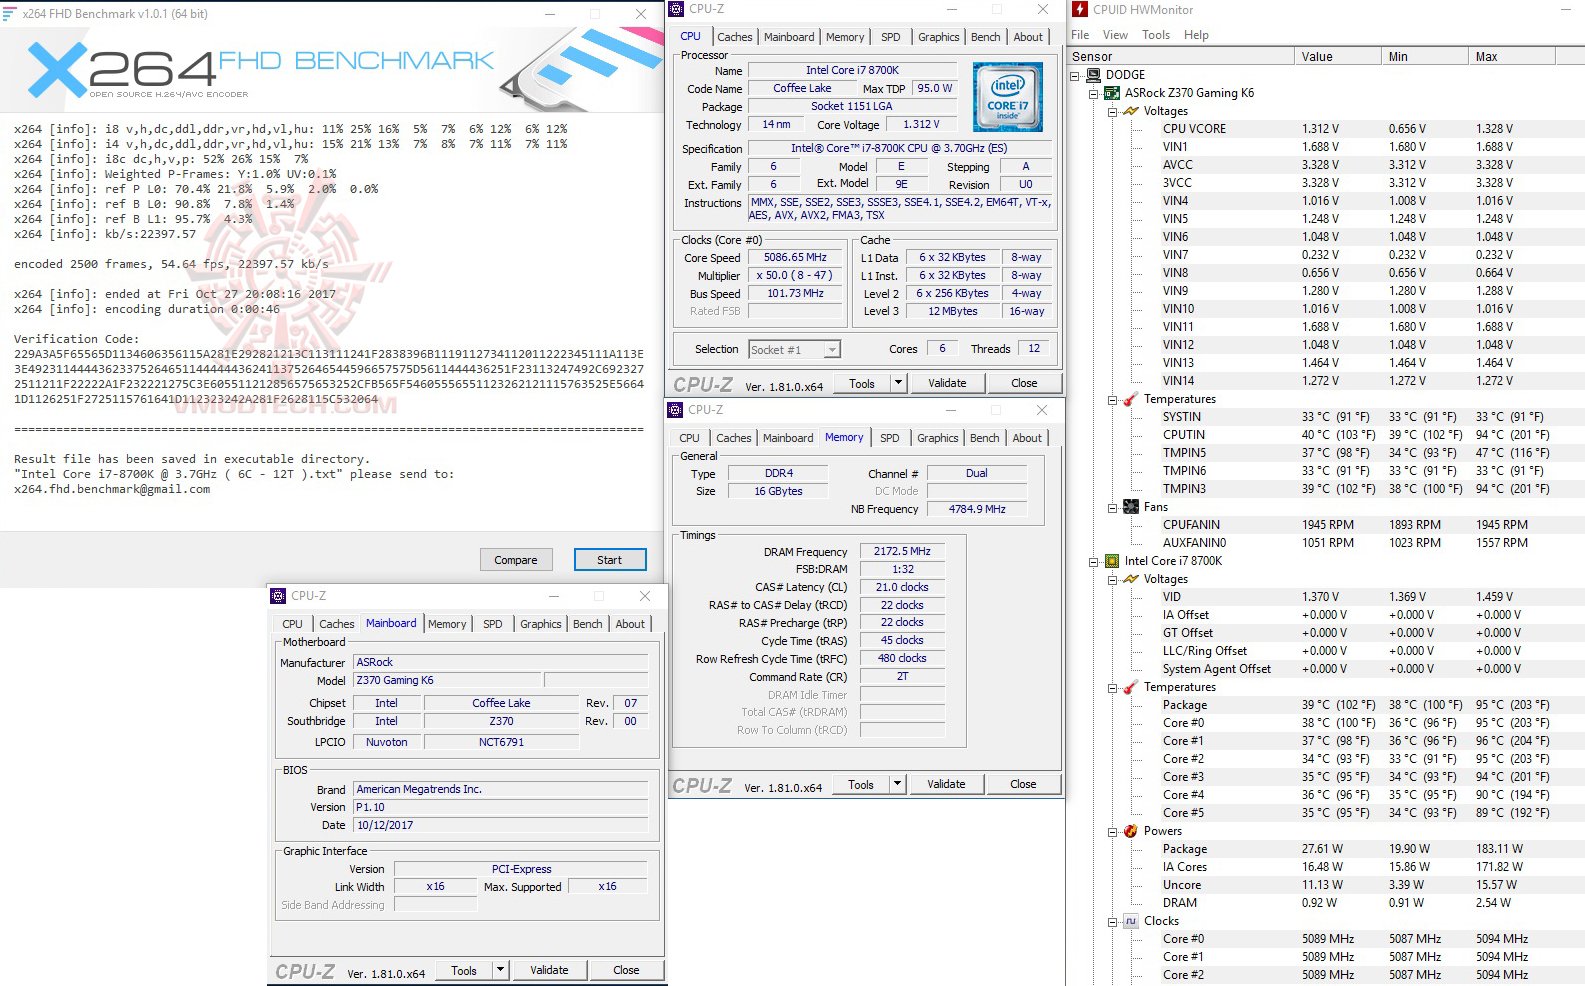Click Tools button in Memory CPU-Z window
Viewport: 1585px width, 986px height.
(861, 784)
